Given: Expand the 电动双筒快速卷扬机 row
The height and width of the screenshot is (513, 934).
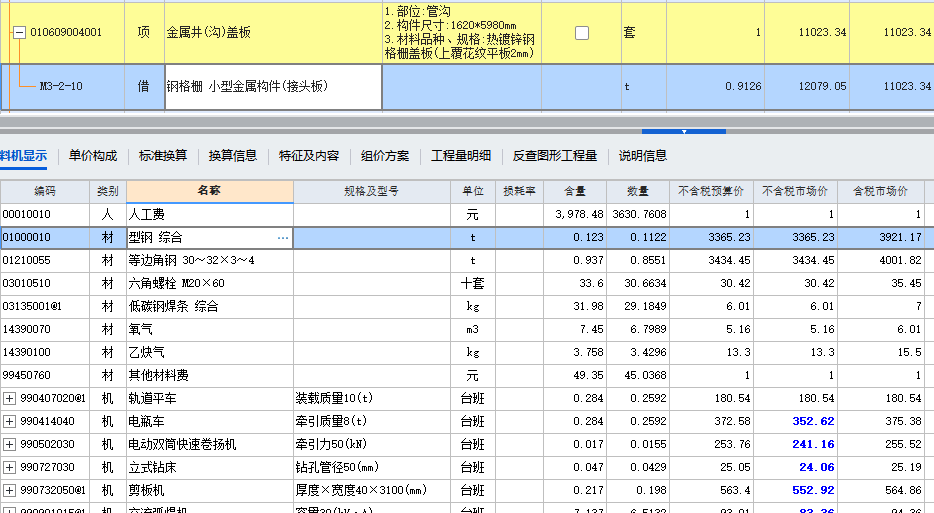Looking at the screenshot, I should tap(10, 444).
